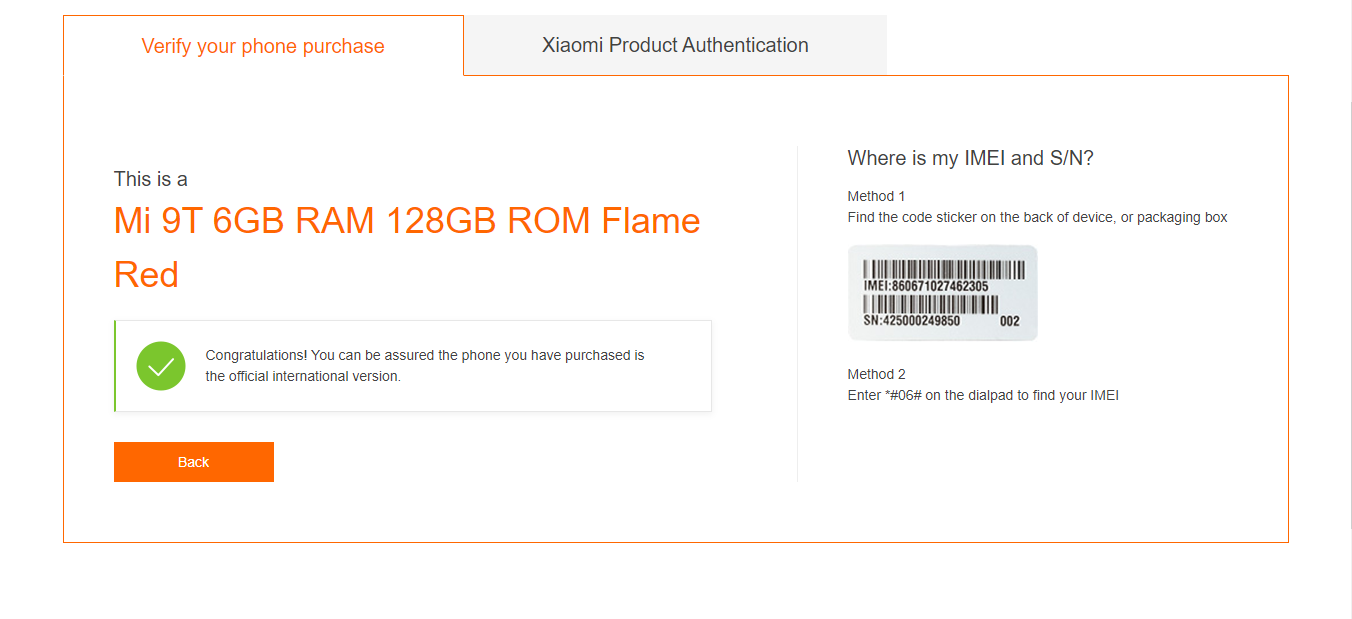This screenshot has width=1352, height=619.
Task: Select the Verify your phone purchase tab
Action: 263,46
